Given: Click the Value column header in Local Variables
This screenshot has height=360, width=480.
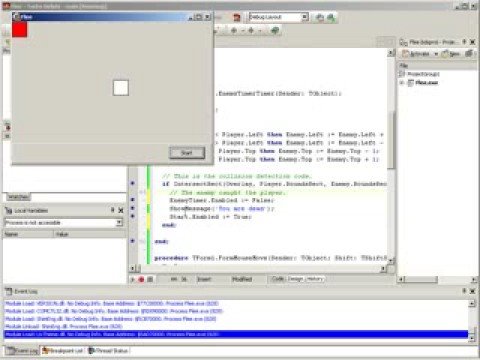Looking at the screenshot, I should [x=89, y=234].
